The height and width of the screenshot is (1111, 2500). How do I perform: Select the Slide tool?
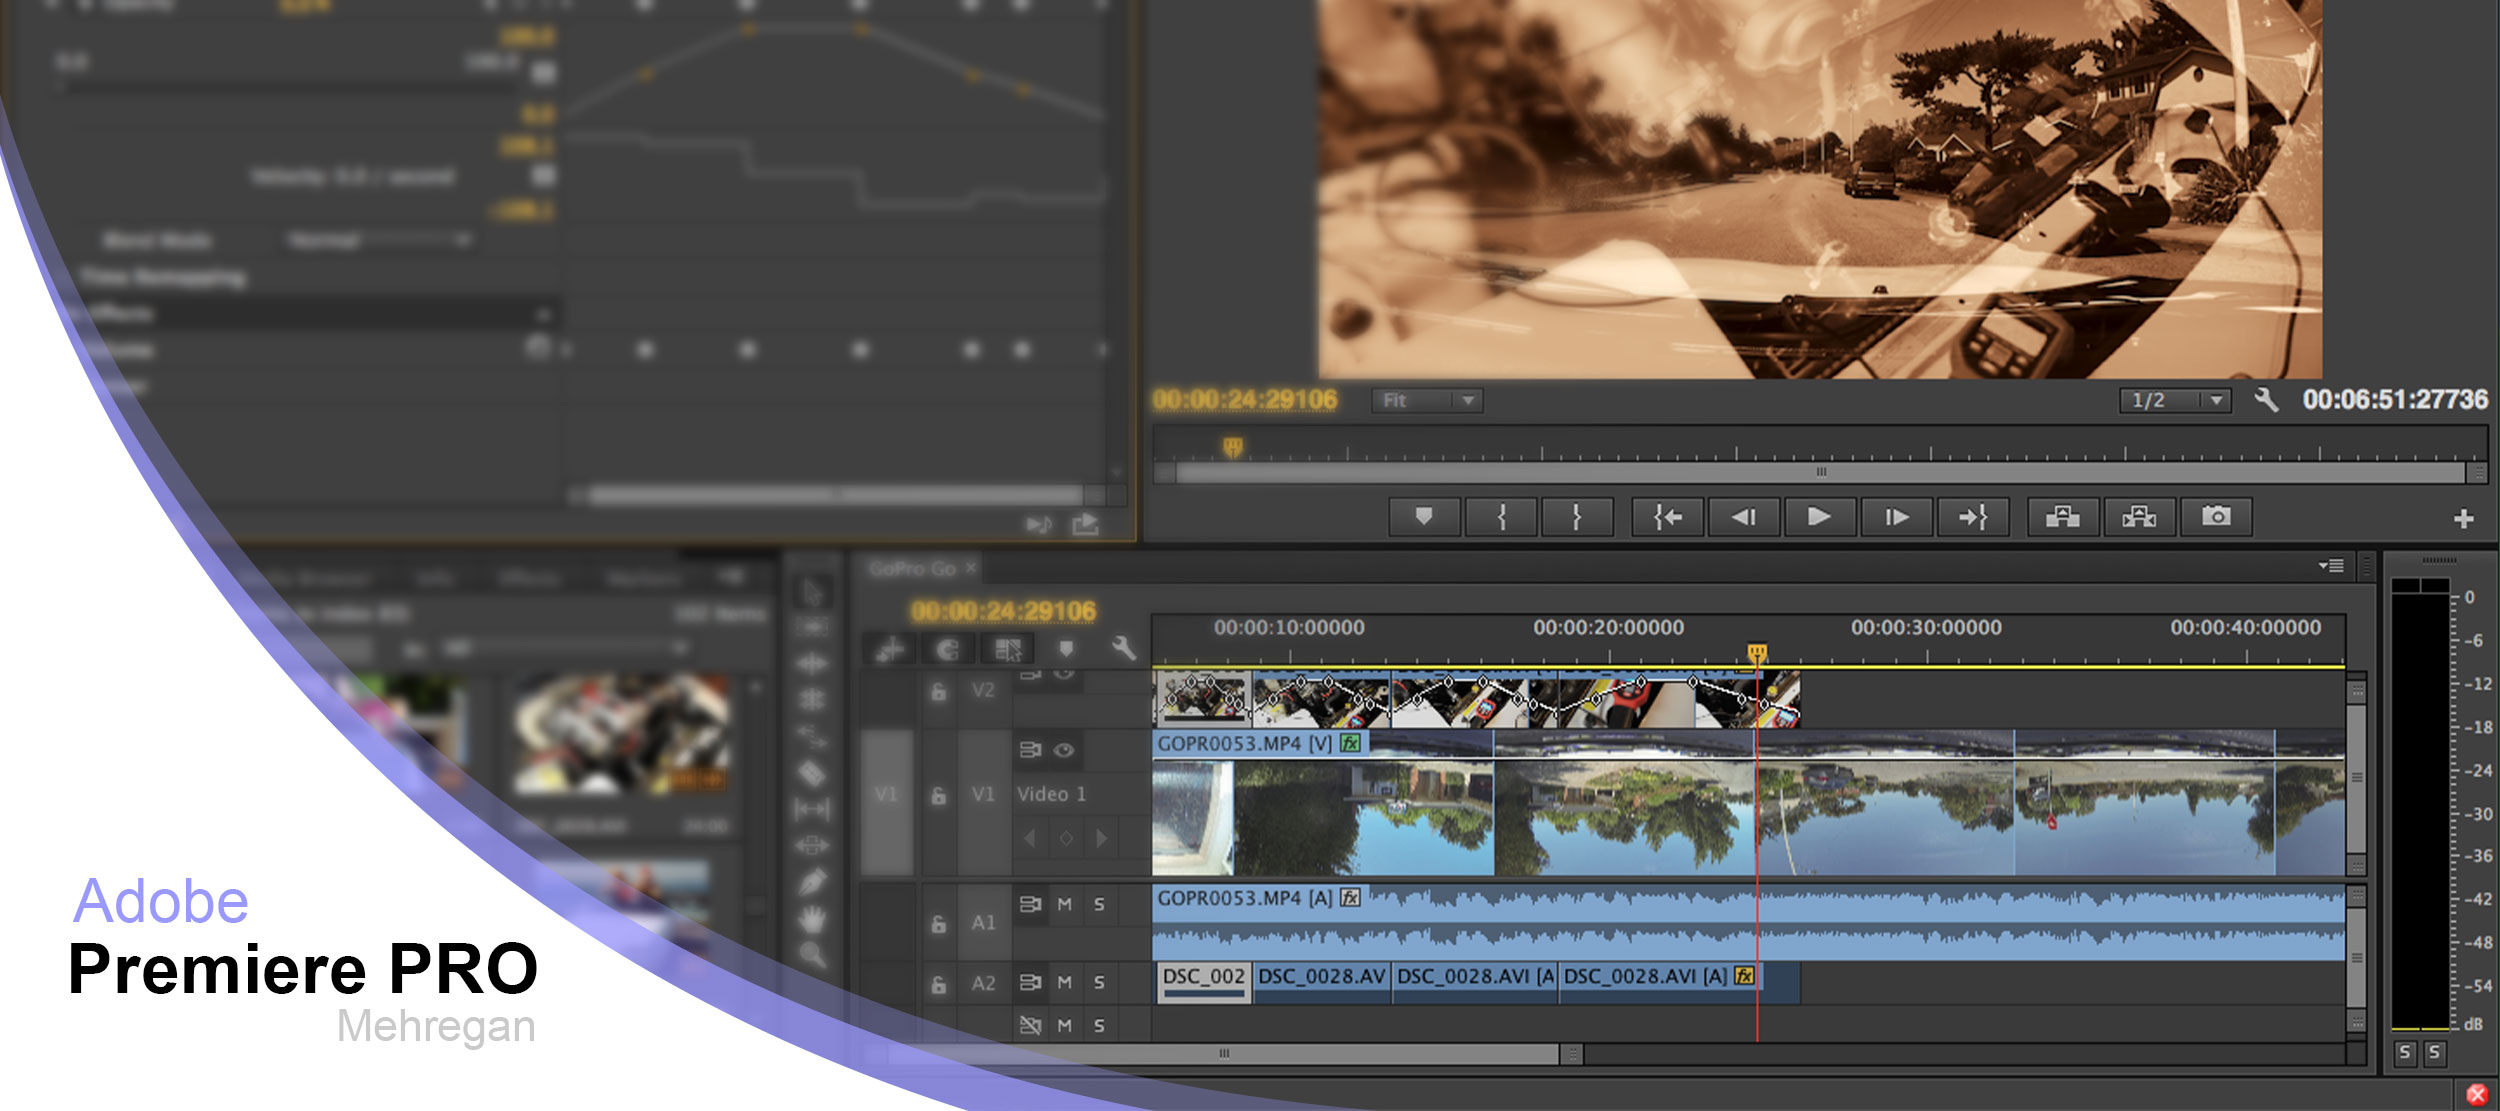[812, 845]
